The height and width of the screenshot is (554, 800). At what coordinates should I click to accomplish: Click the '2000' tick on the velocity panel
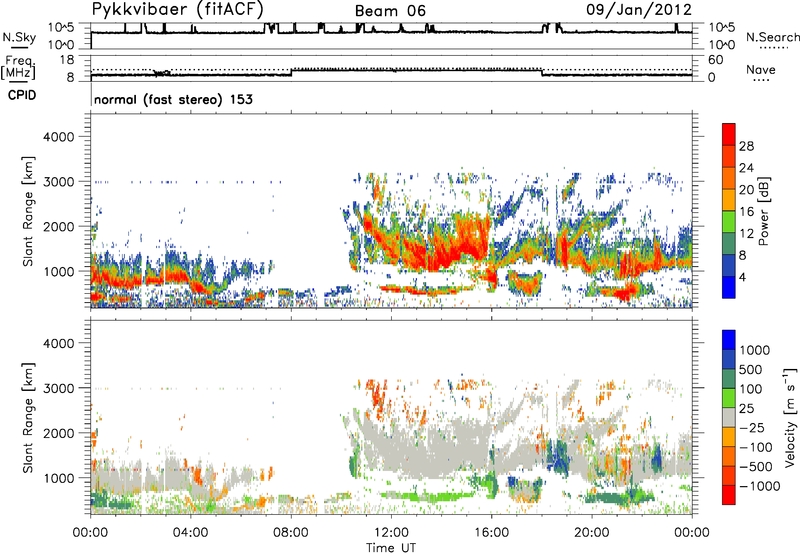pos(58,433)
